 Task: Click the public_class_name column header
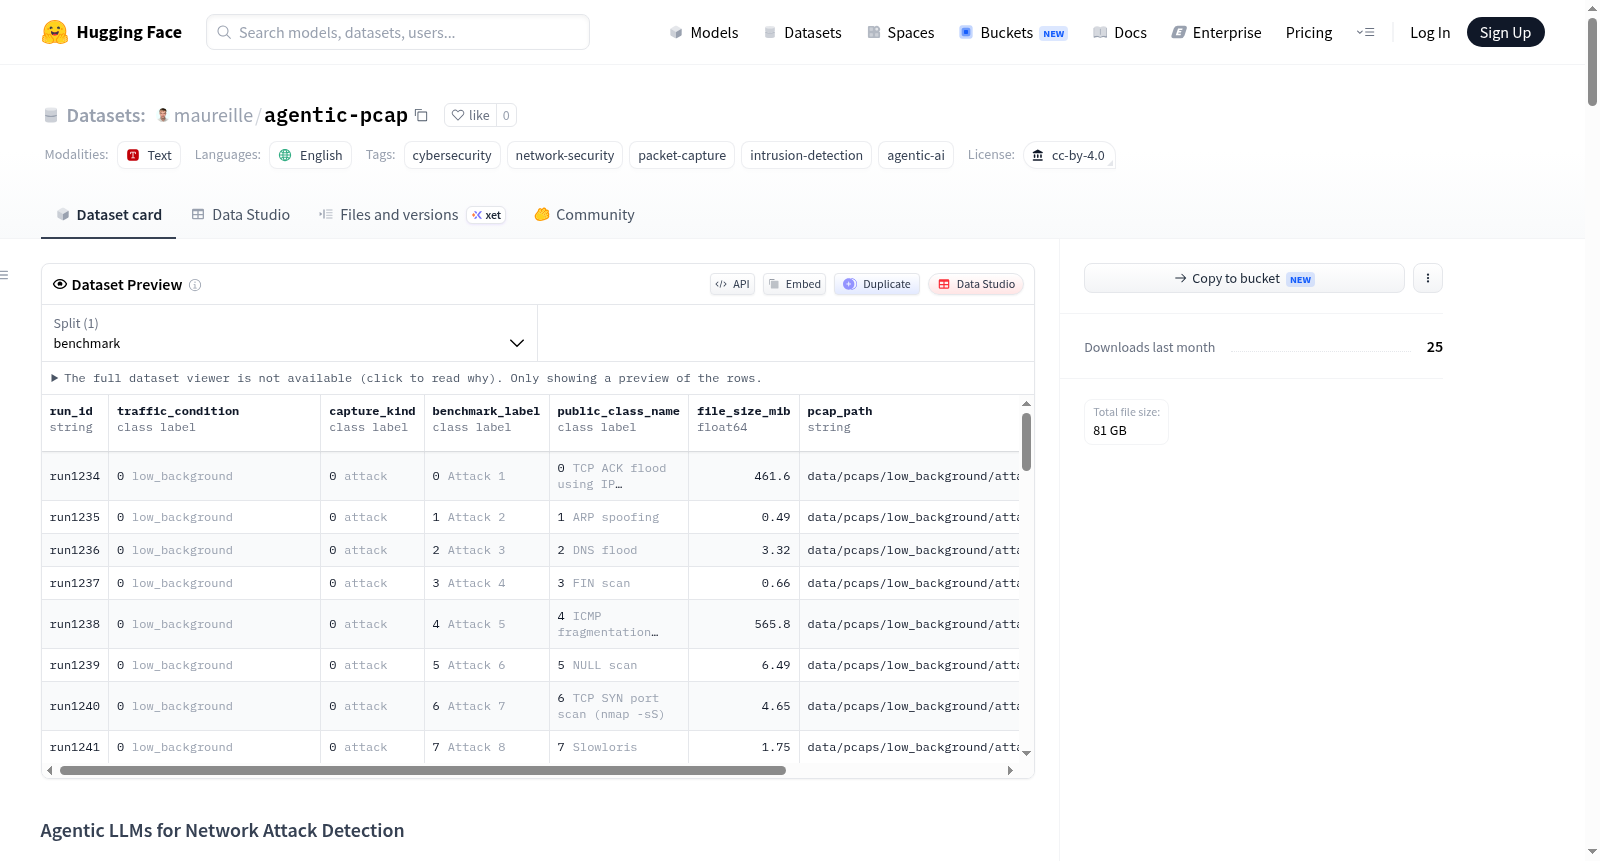pyautogui.click(x=619, y=420)
